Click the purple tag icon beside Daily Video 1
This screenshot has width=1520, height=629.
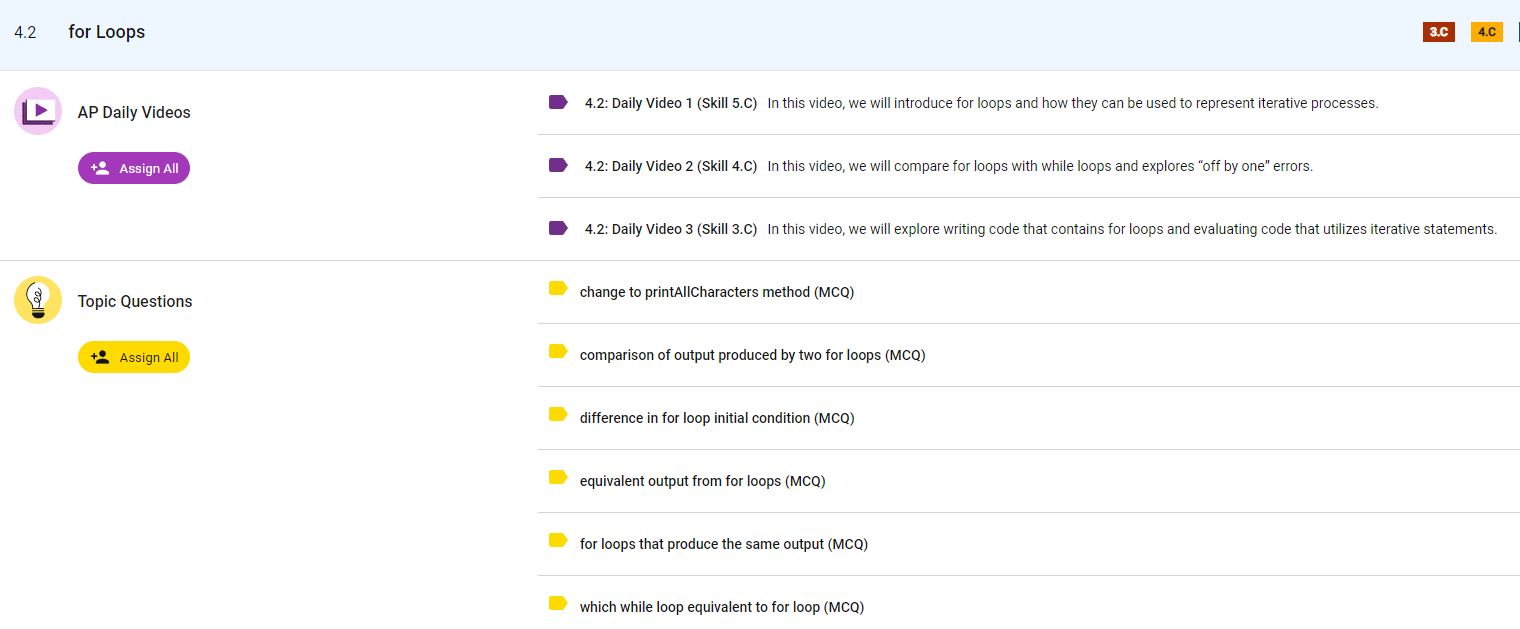(x=558, y=102)
